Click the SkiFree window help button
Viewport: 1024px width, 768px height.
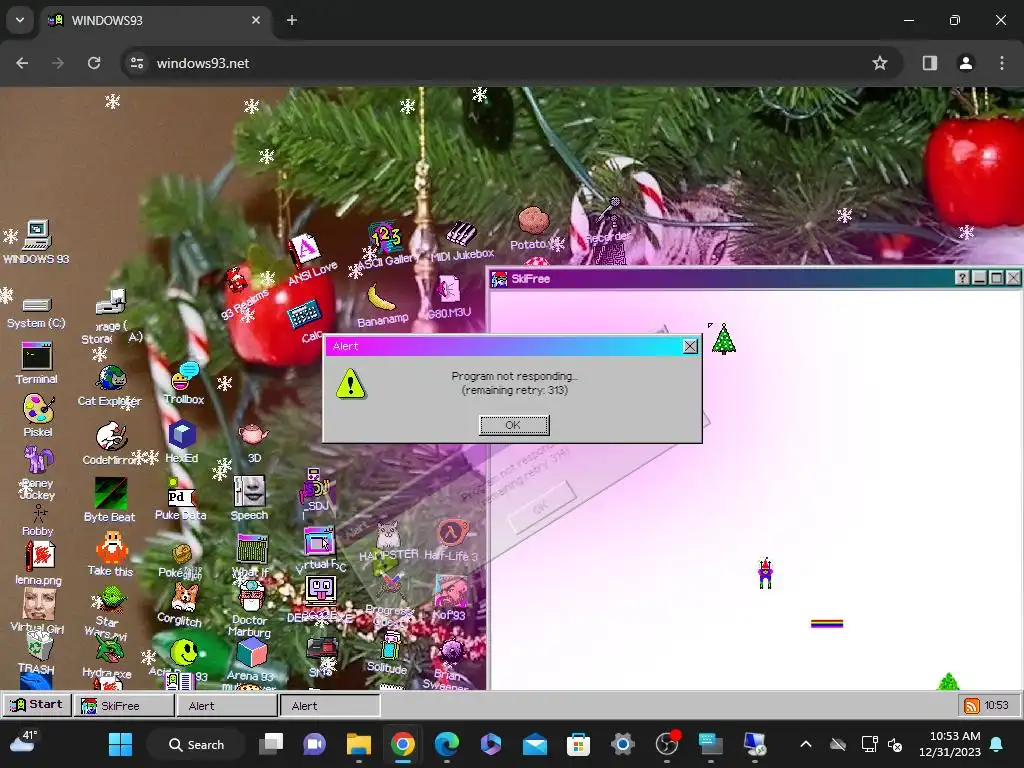pyautogui.click(x=962, y=278)
